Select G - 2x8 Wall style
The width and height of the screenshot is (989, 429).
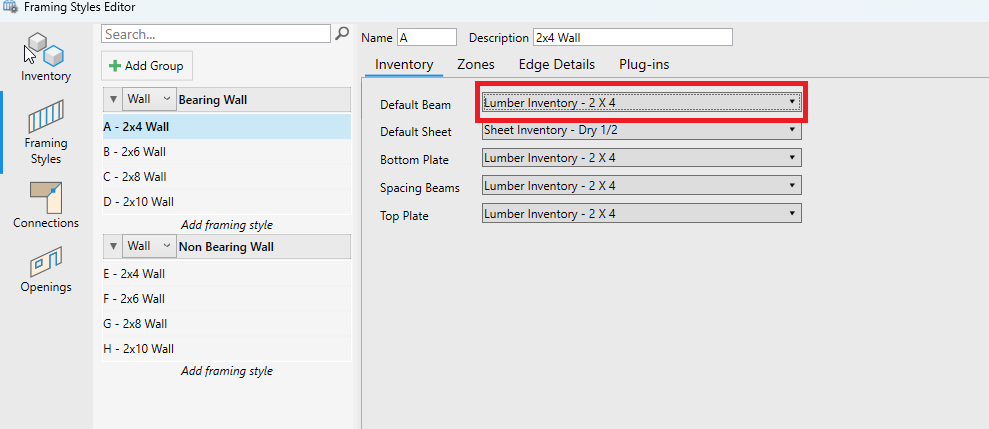[x=135, y=324]
